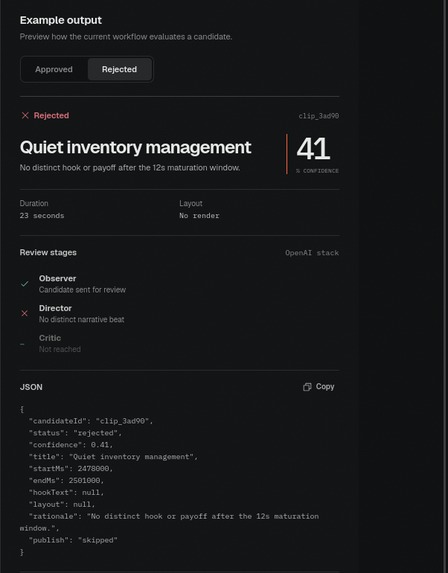Viewport: 448px width, 573px height.
Task: Click the clip_3ad90 identifier at top right
Action: click(319, 116)
